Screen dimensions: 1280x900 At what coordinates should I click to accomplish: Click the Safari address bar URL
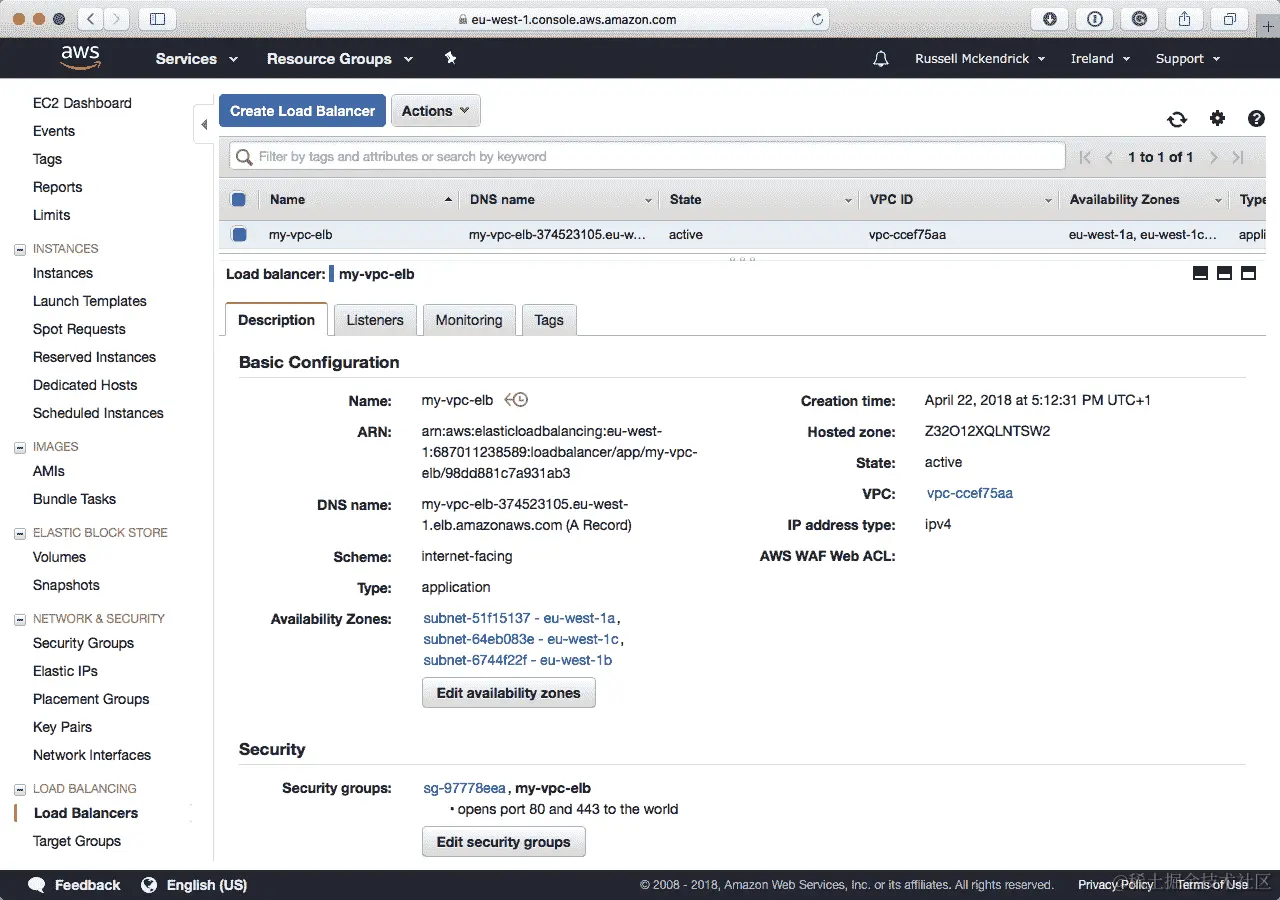pos(567,19)
